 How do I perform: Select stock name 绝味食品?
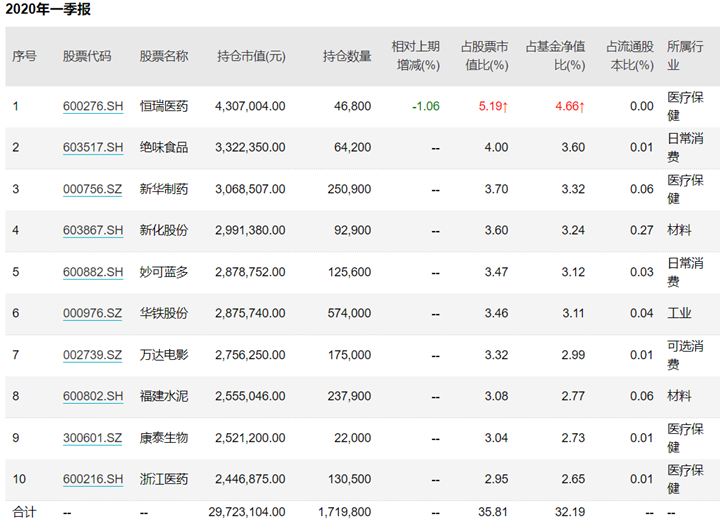click(164, 147)
